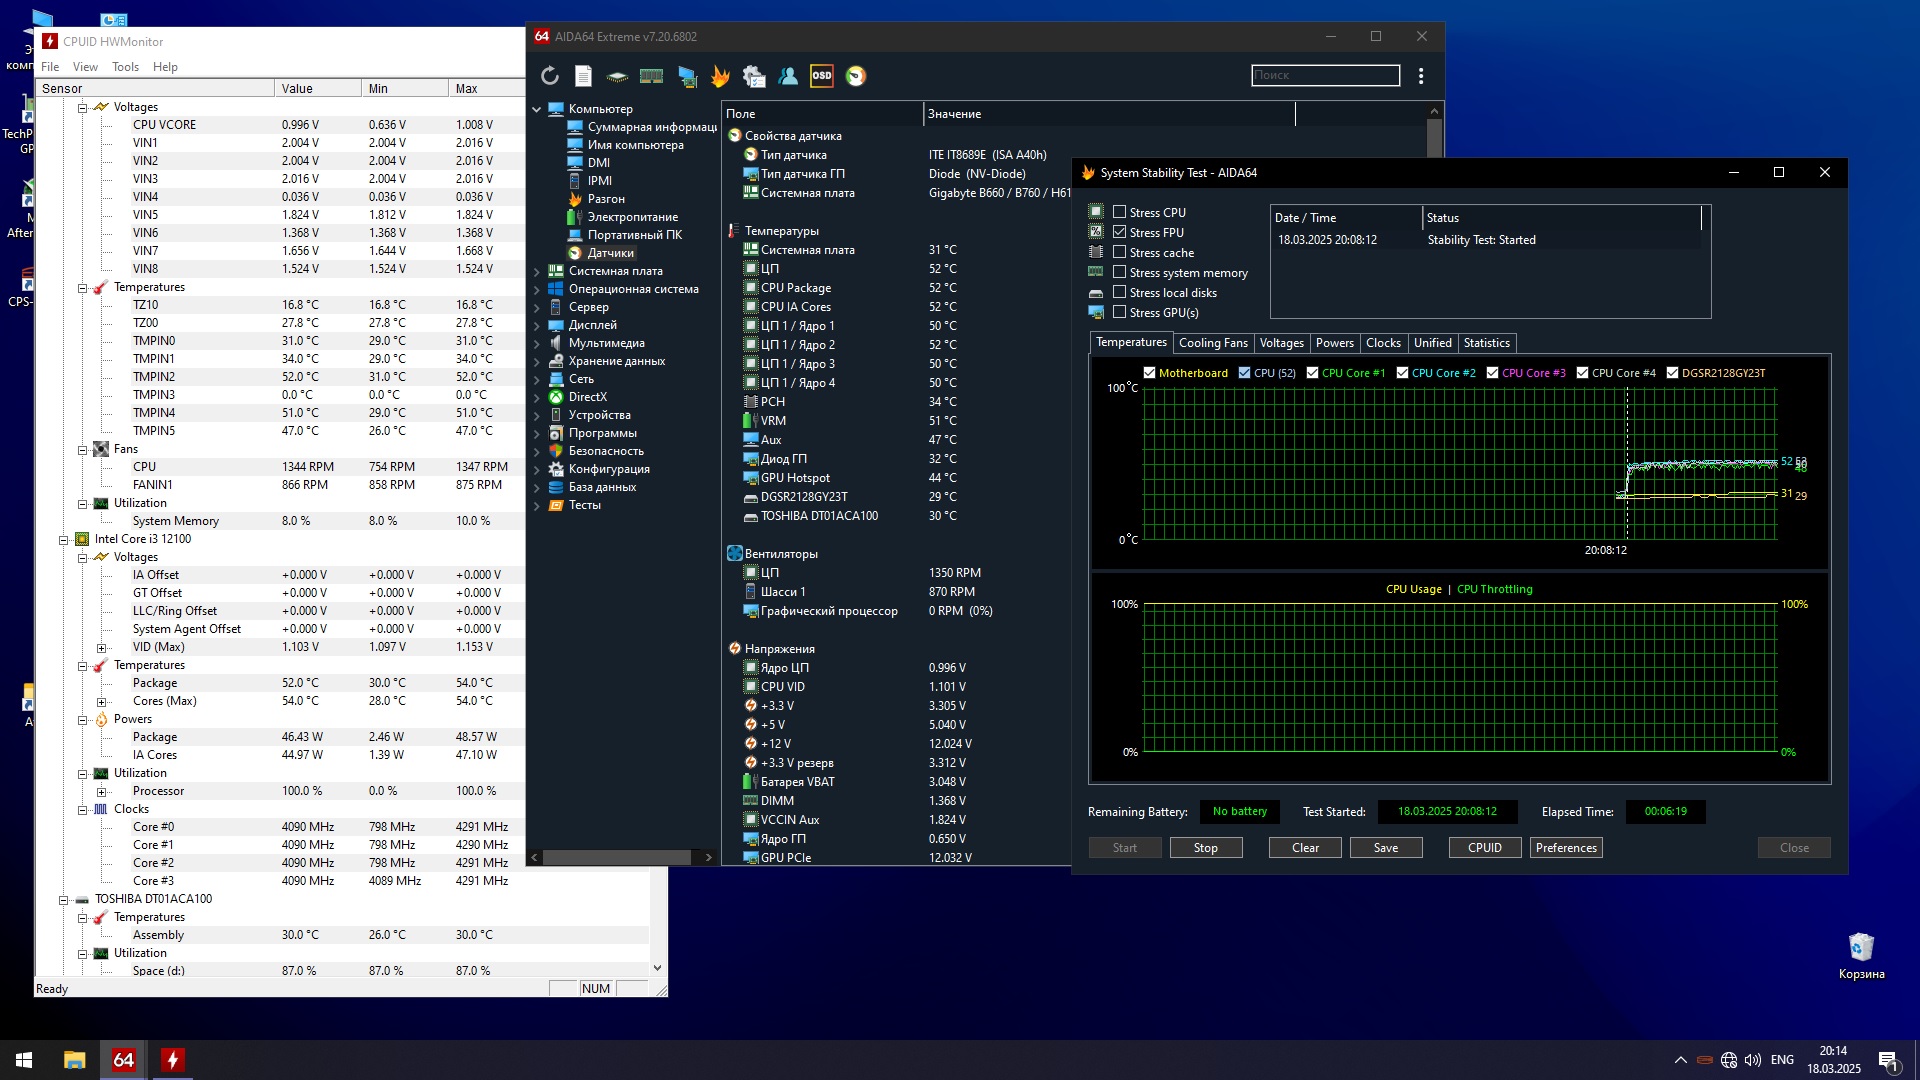This screenshot has height=1080, width=1920.
Task: Hide the Motherboard temperature graph line
Action: [x=1149, y=373]
